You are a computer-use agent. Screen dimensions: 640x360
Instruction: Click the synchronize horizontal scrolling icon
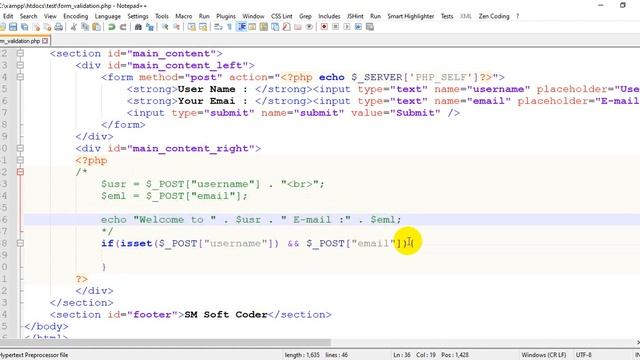pyautogui.click(x=203, y=27)
